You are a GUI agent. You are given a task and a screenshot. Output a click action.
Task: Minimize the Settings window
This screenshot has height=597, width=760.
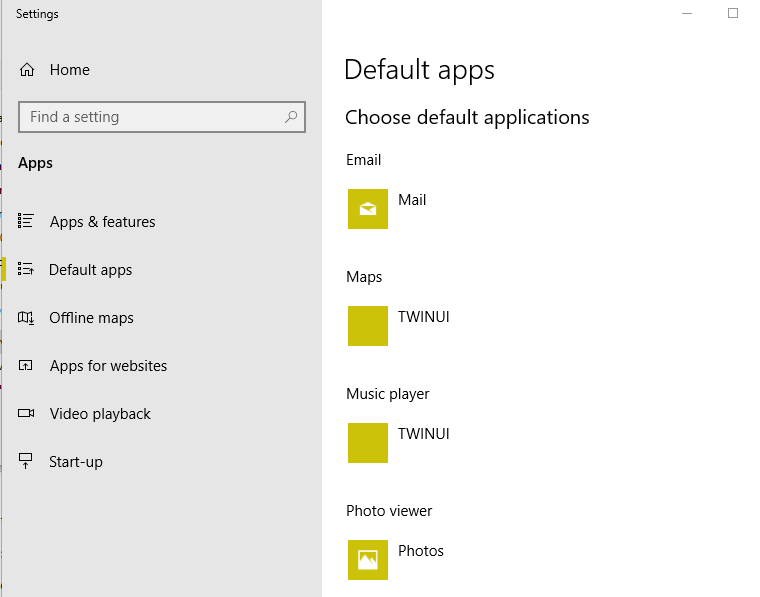[x=687, y=13]
